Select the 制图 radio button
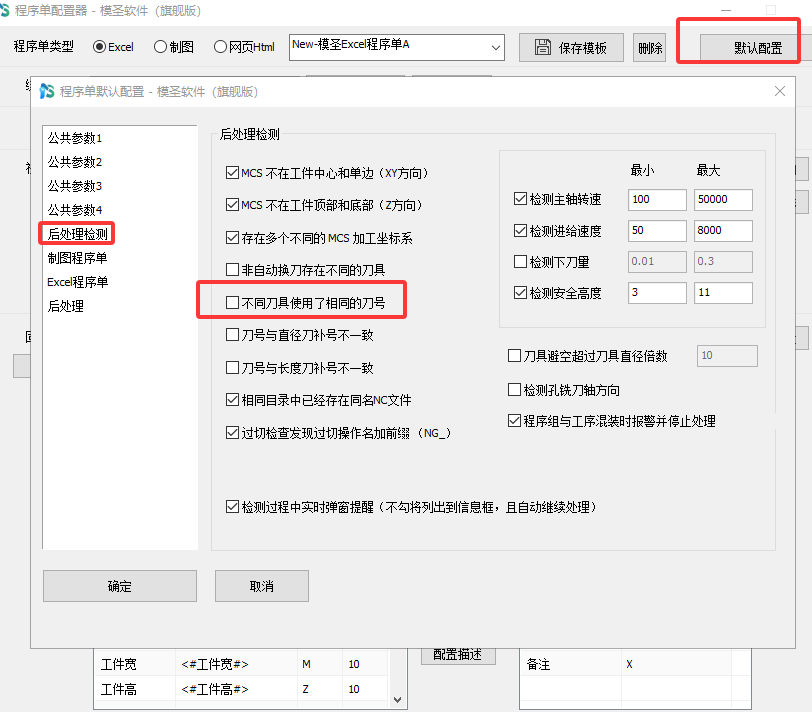Viewport: 812px width, 712px height. 161,47
